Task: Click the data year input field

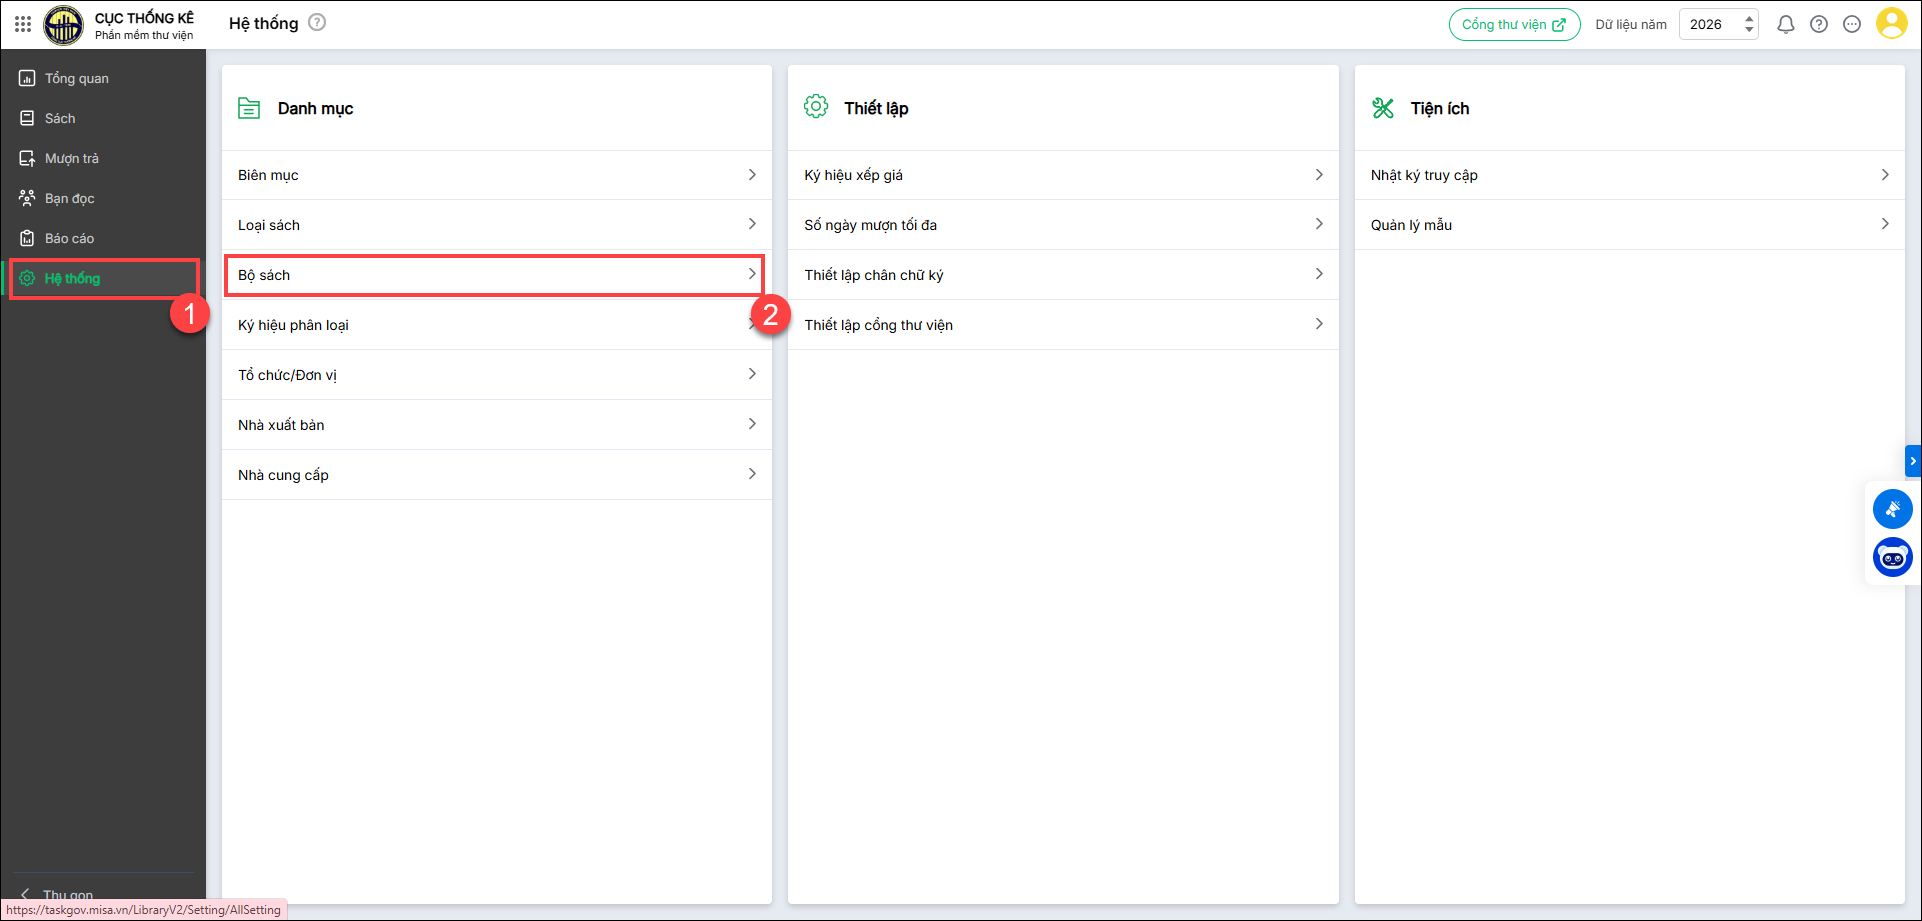Action: (x=1708, y=24)
